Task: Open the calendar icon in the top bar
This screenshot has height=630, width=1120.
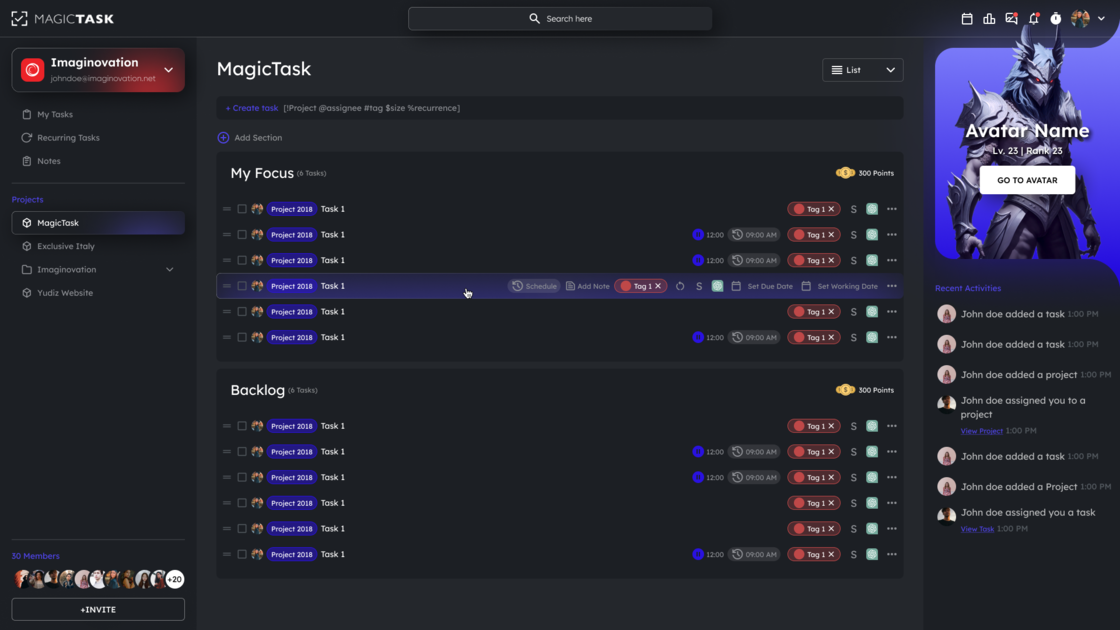Action: click(x=967, y=18)
